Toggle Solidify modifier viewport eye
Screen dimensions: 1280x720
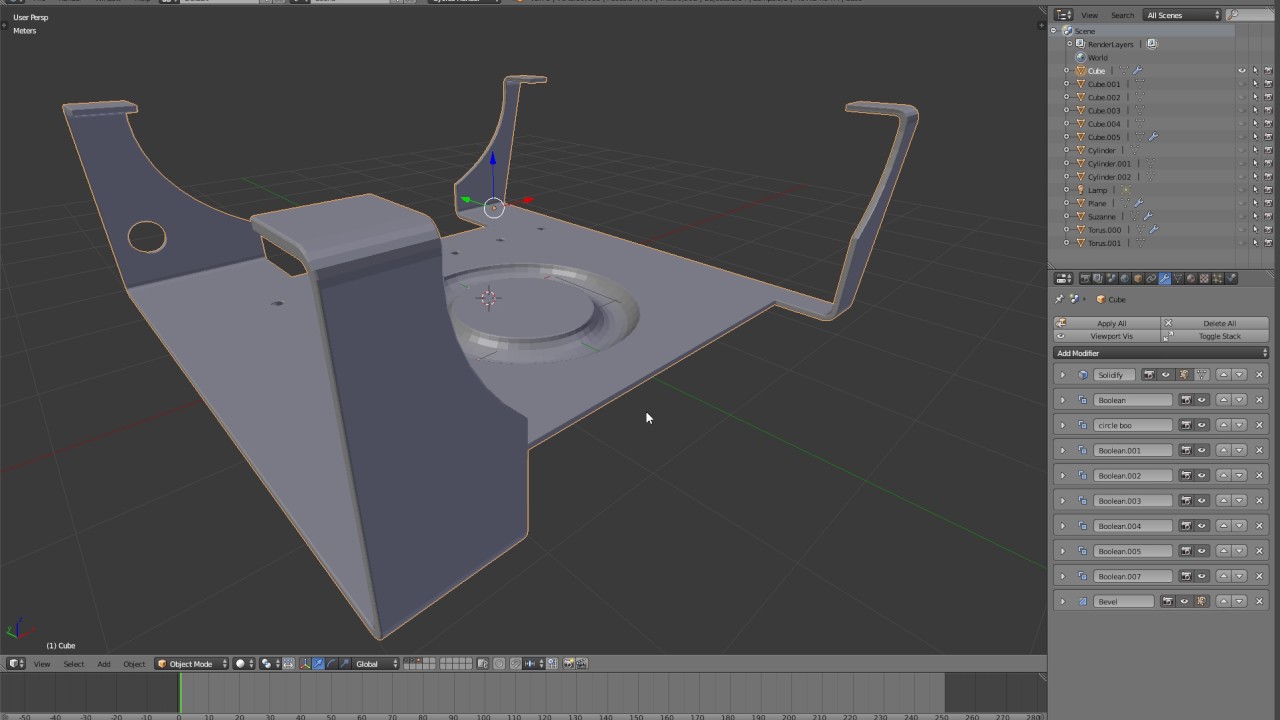(x=1166, y=375)
